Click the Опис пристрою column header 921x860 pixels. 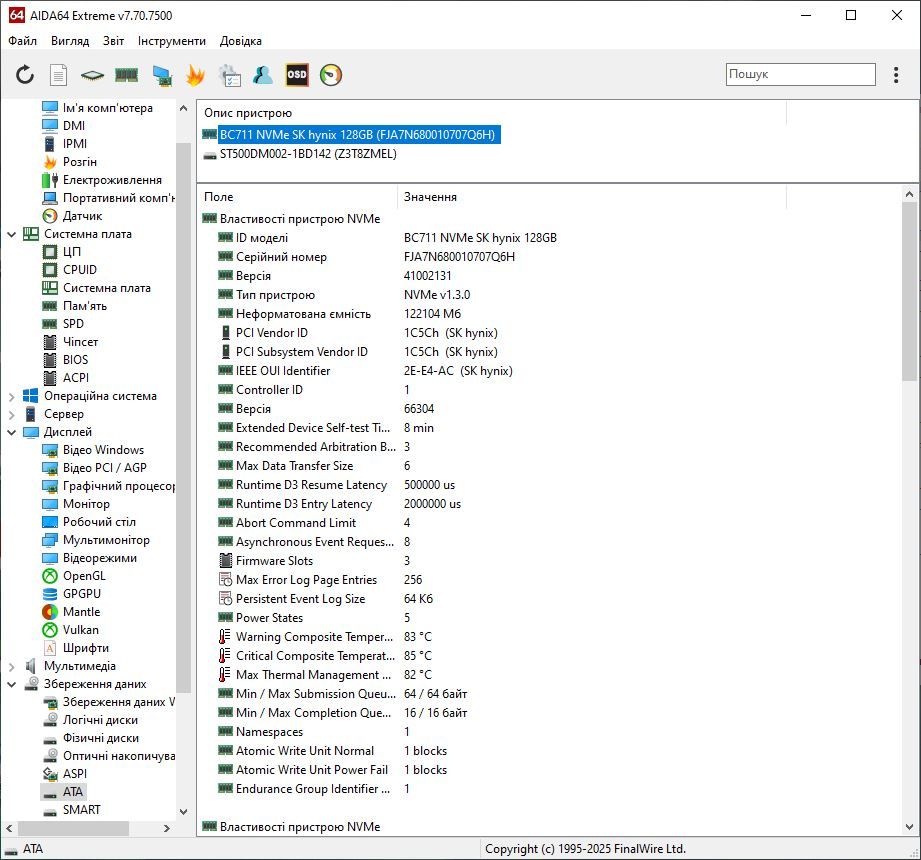point(492,113)
